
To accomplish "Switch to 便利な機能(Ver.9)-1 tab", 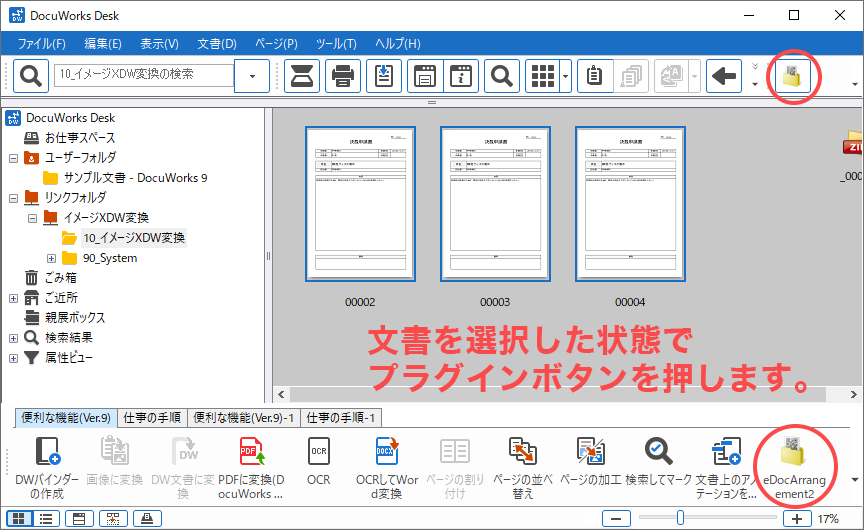I will pyautogui.click(x=244, y=418).
